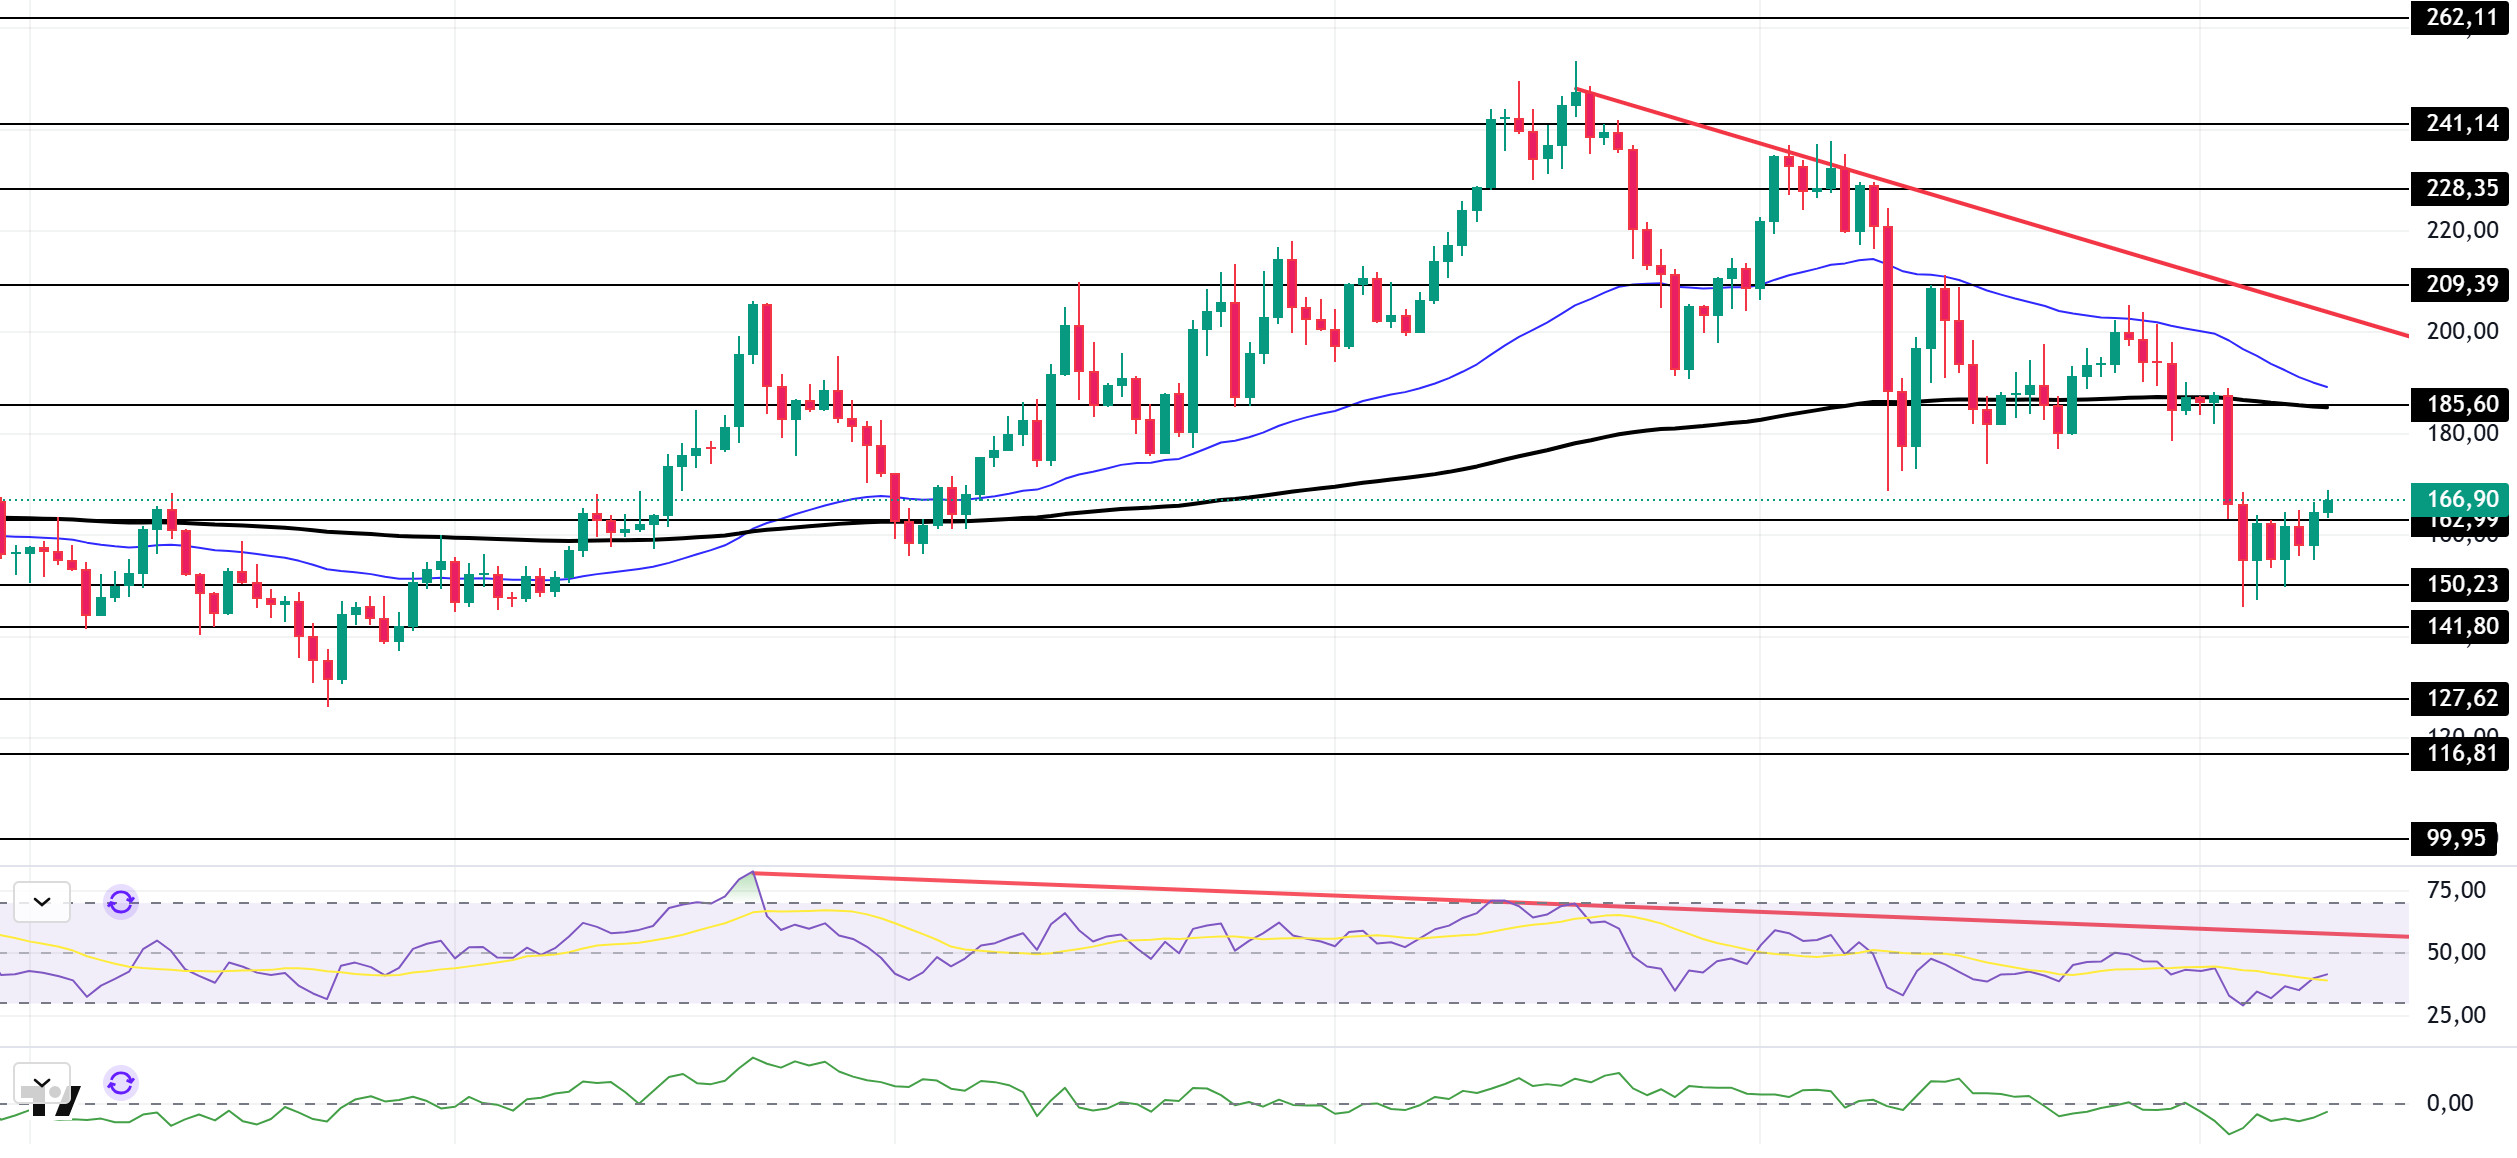This screenshot has width=2517, height=1158.
Task: Click the 241,14 price level label
Action: [x=2461, y=124]
